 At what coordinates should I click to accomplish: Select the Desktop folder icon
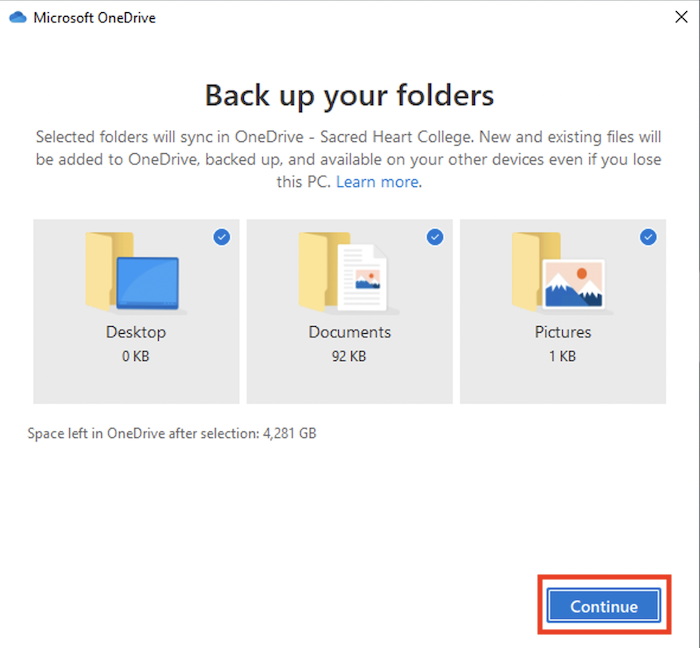[133, 271]
